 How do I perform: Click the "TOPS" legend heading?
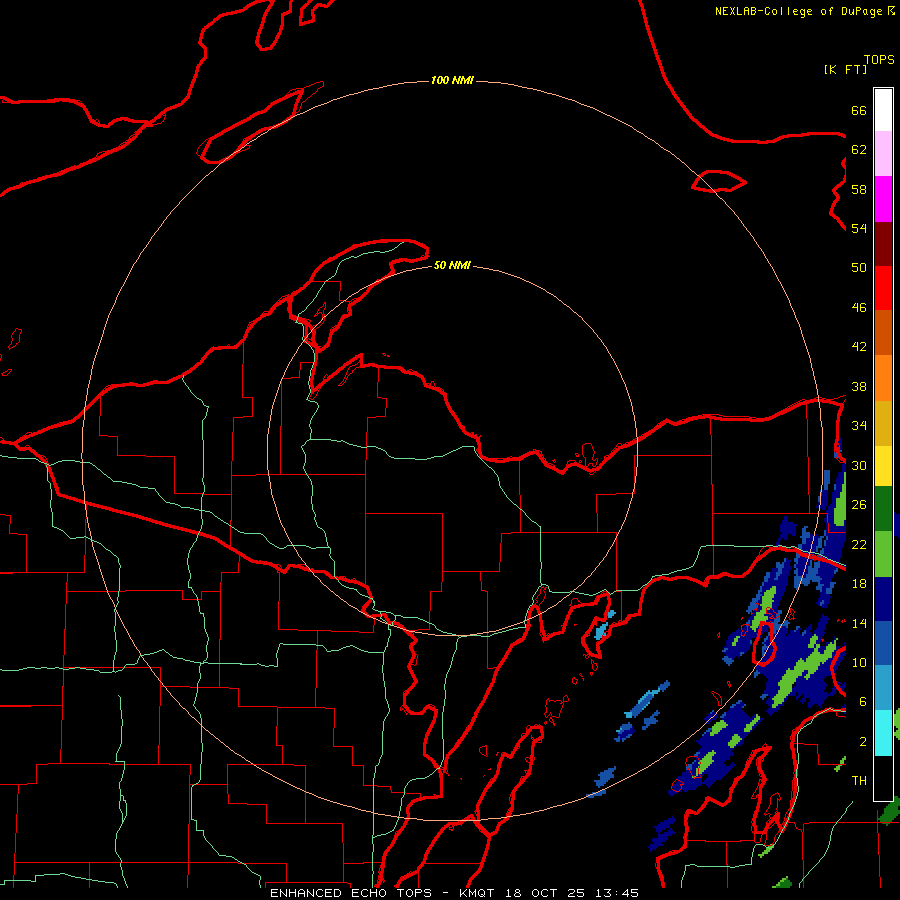879,59
